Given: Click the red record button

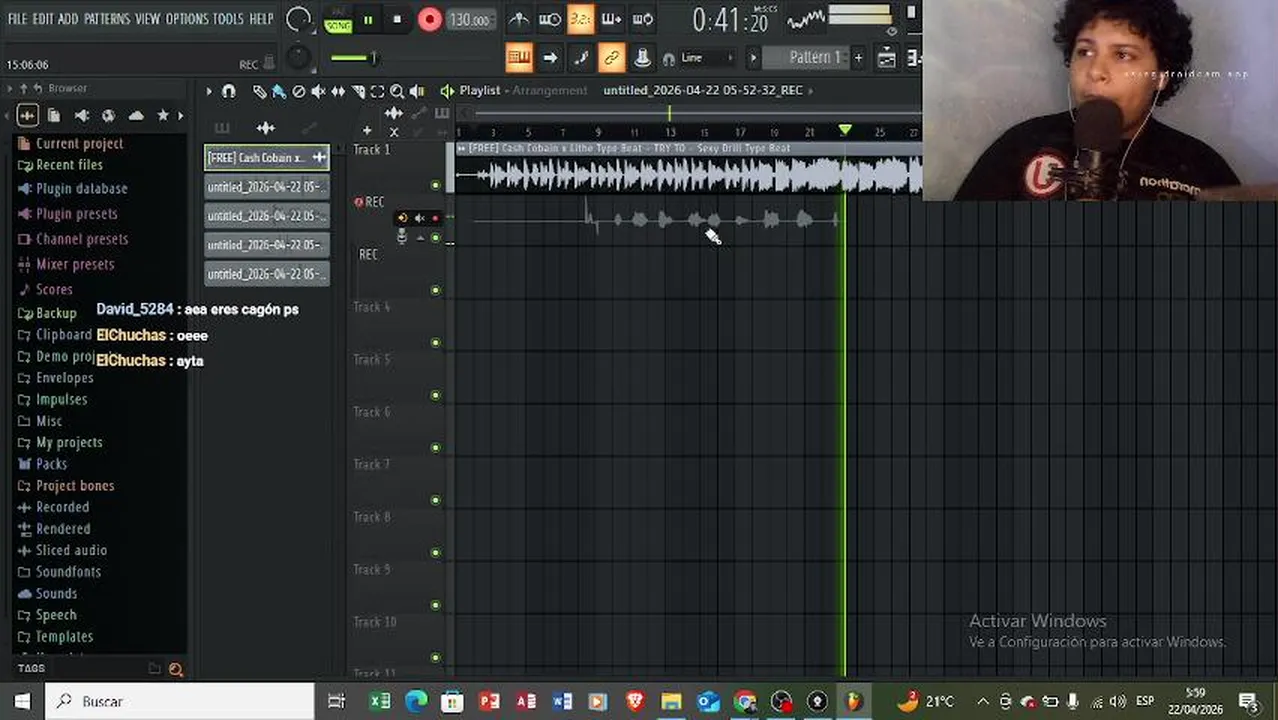Looking at the screenshot, I should (430, 19).
